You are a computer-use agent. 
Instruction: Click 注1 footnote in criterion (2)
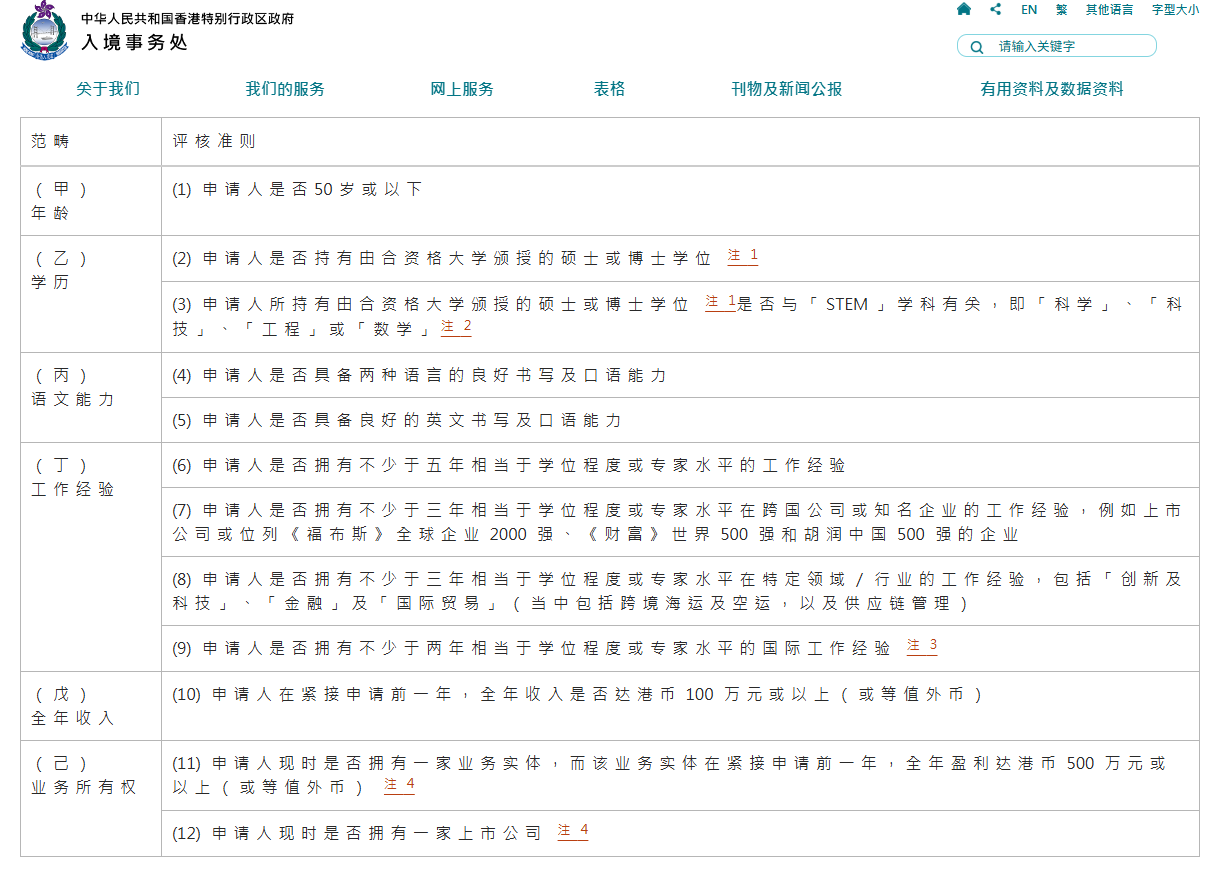point(743,256)
